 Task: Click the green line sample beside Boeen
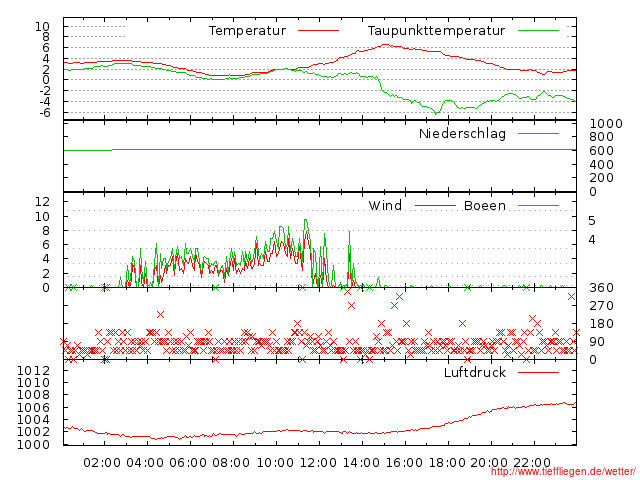tap(538, 205)
